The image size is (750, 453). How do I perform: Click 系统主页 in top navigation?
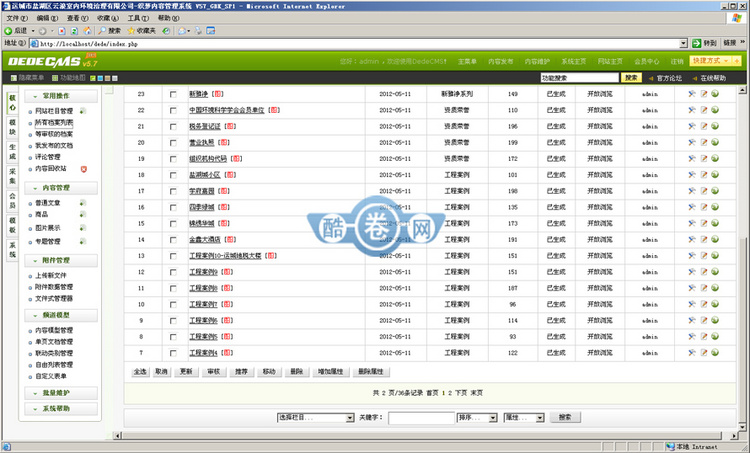(x=574, y=61)
